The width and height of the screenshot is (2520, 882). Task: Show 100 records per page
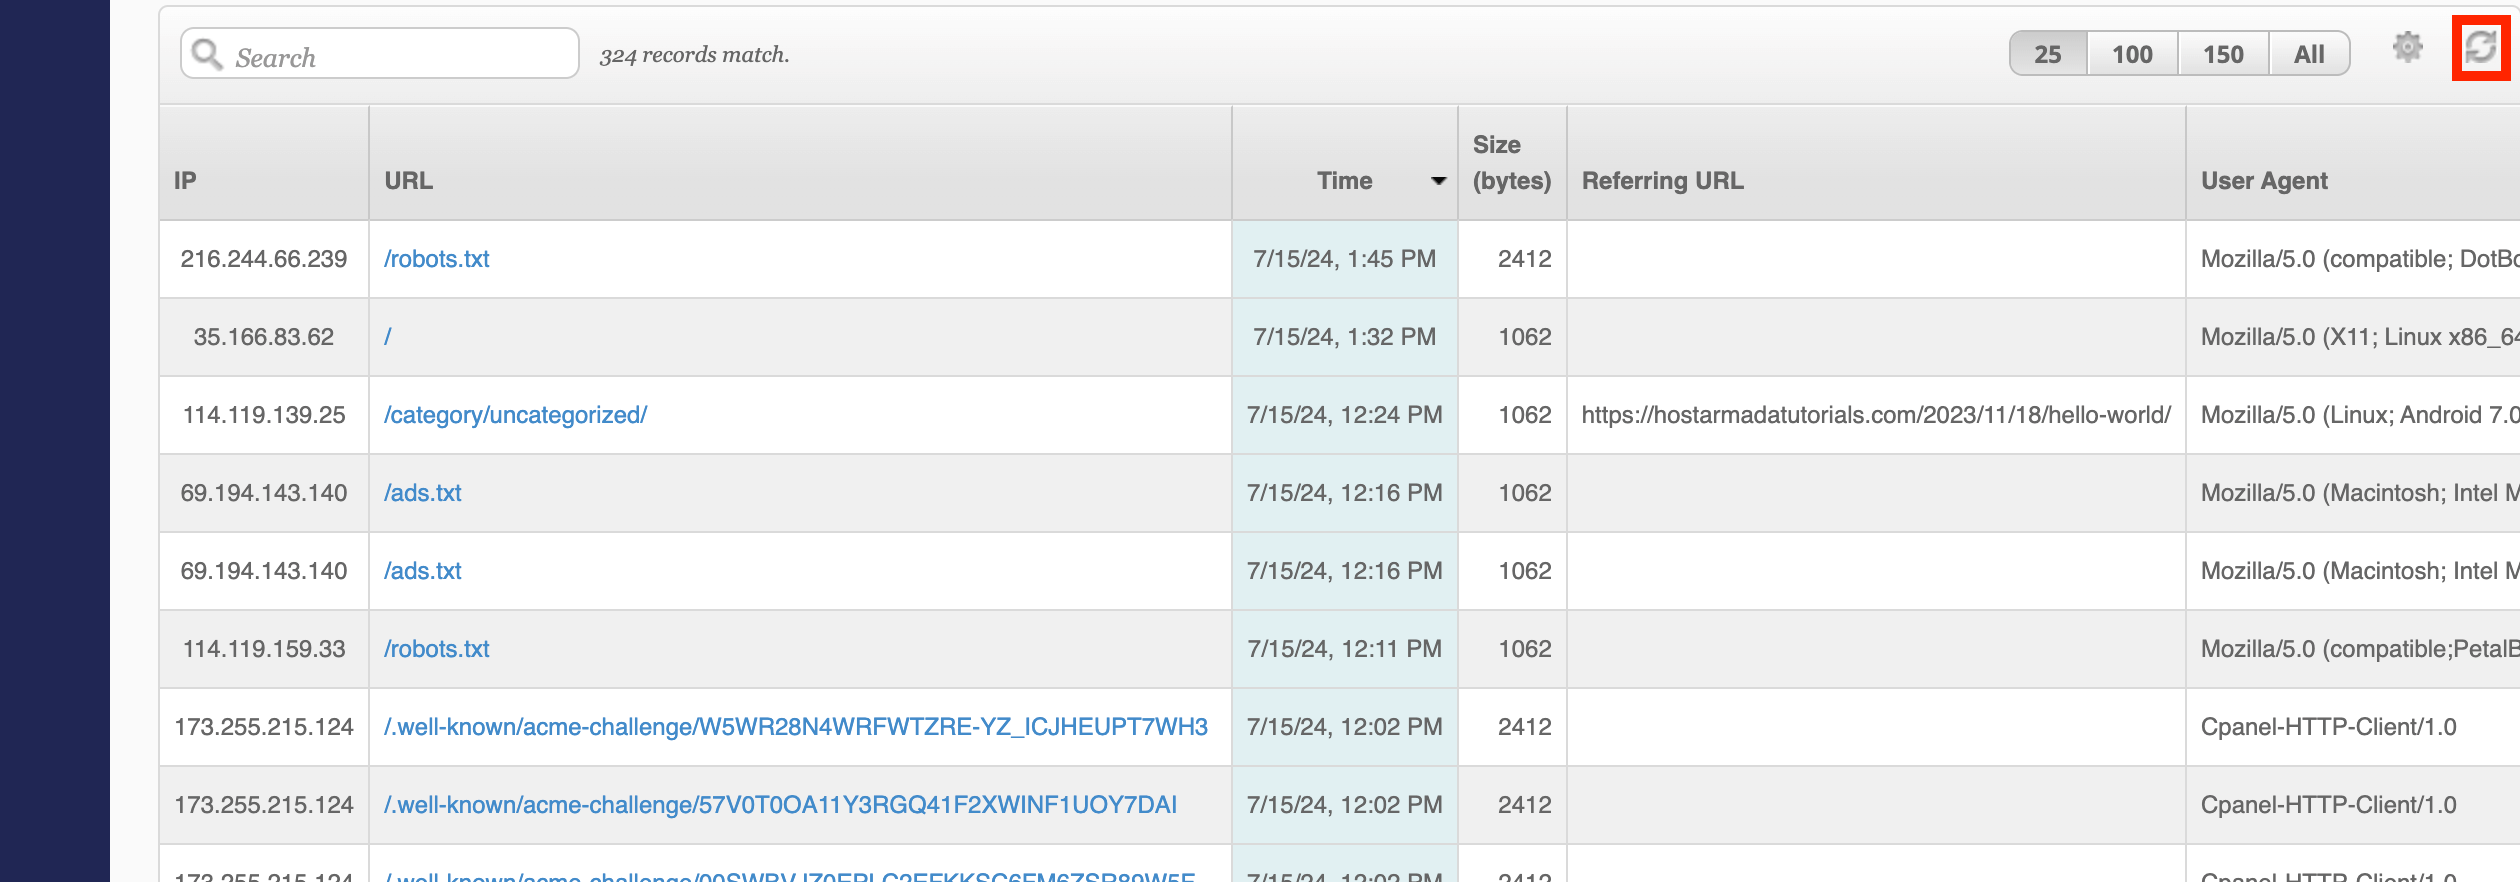pos(2132,54)
